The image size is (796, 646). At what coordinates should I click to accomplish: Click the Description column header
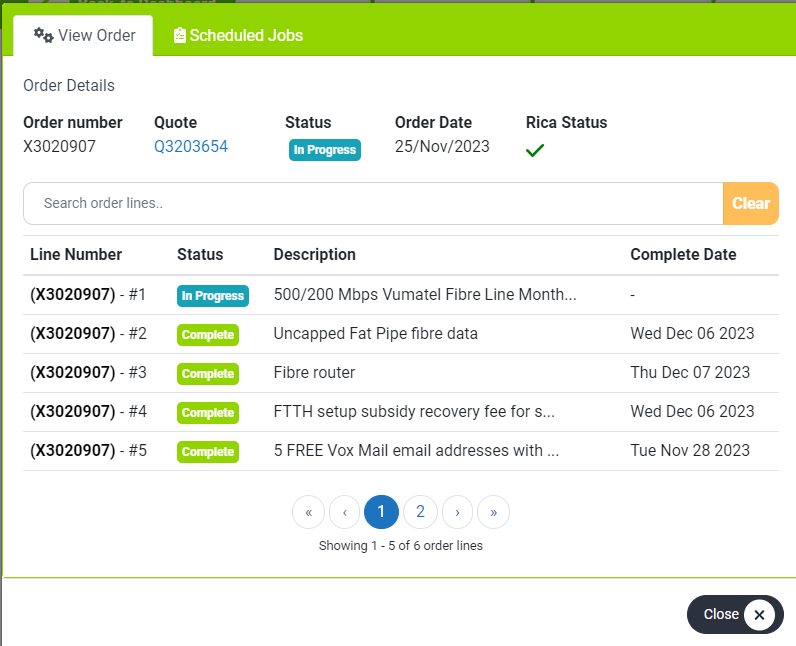(315, 254)
